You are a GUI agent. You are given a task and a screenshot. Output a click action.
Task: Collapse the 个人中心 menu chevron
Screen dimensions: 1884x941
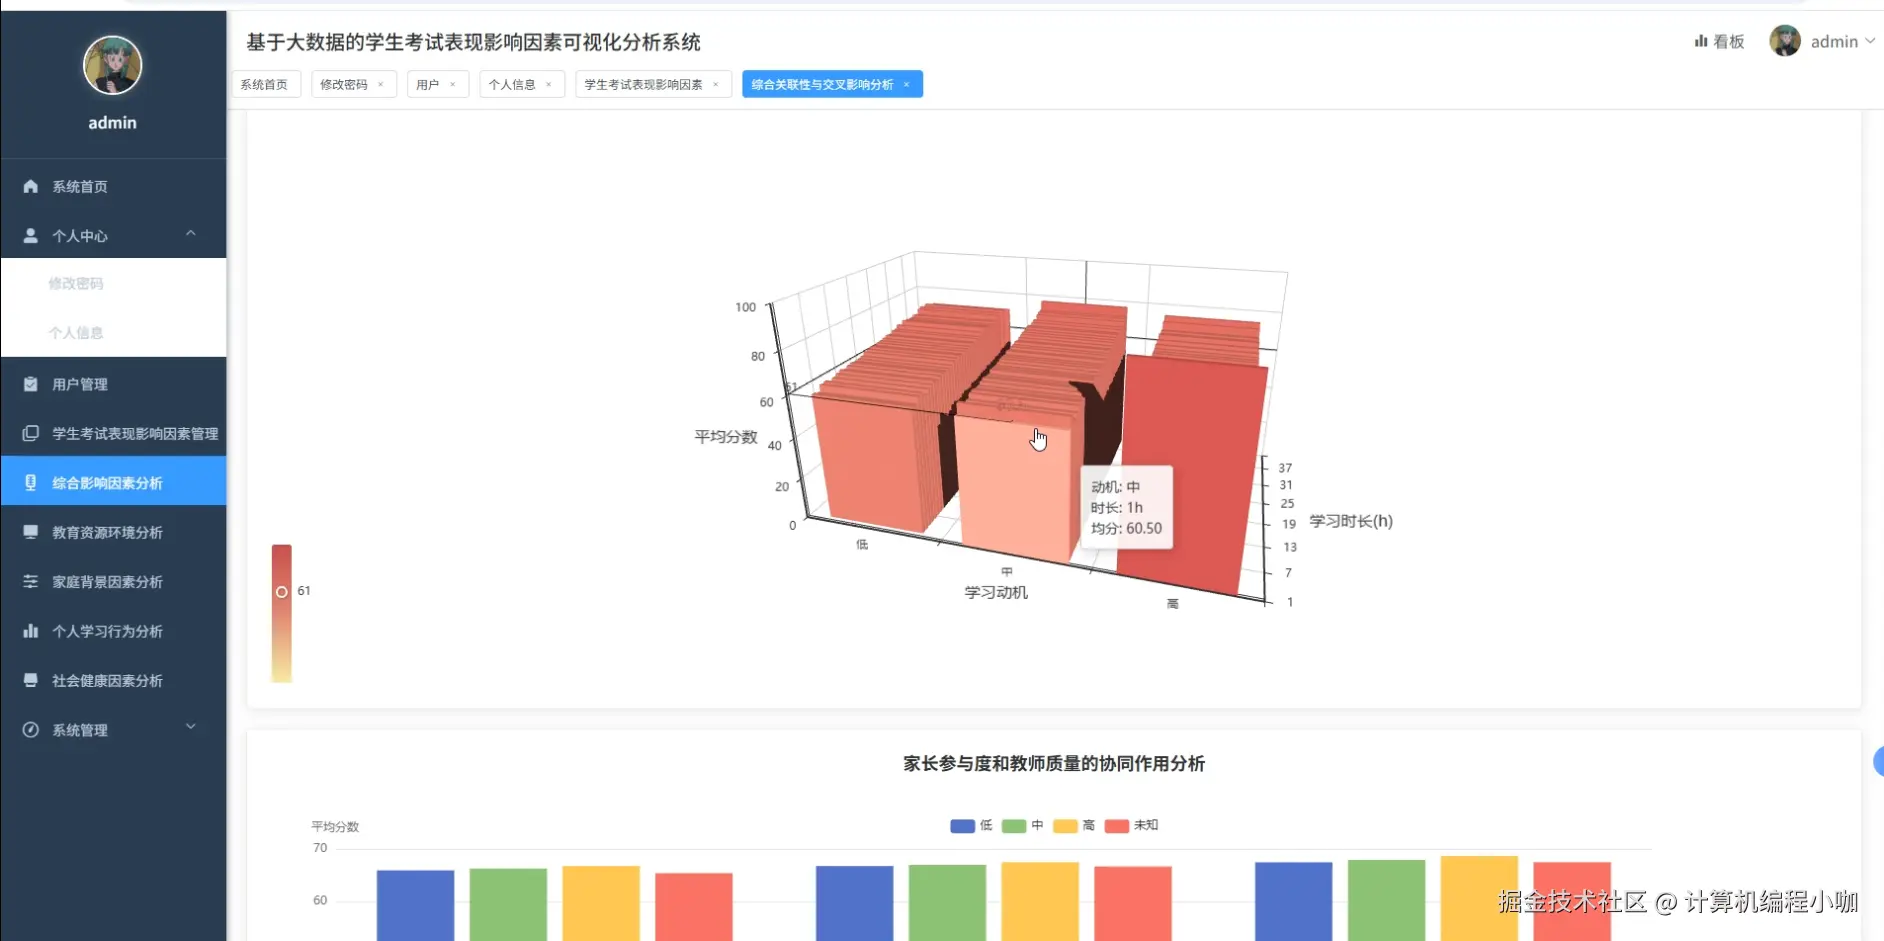point(191,234)
